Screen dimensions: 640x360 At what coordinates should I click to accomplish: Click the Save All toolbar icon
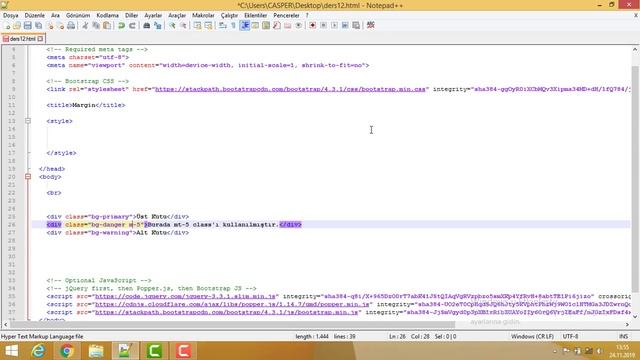[38, 25]
